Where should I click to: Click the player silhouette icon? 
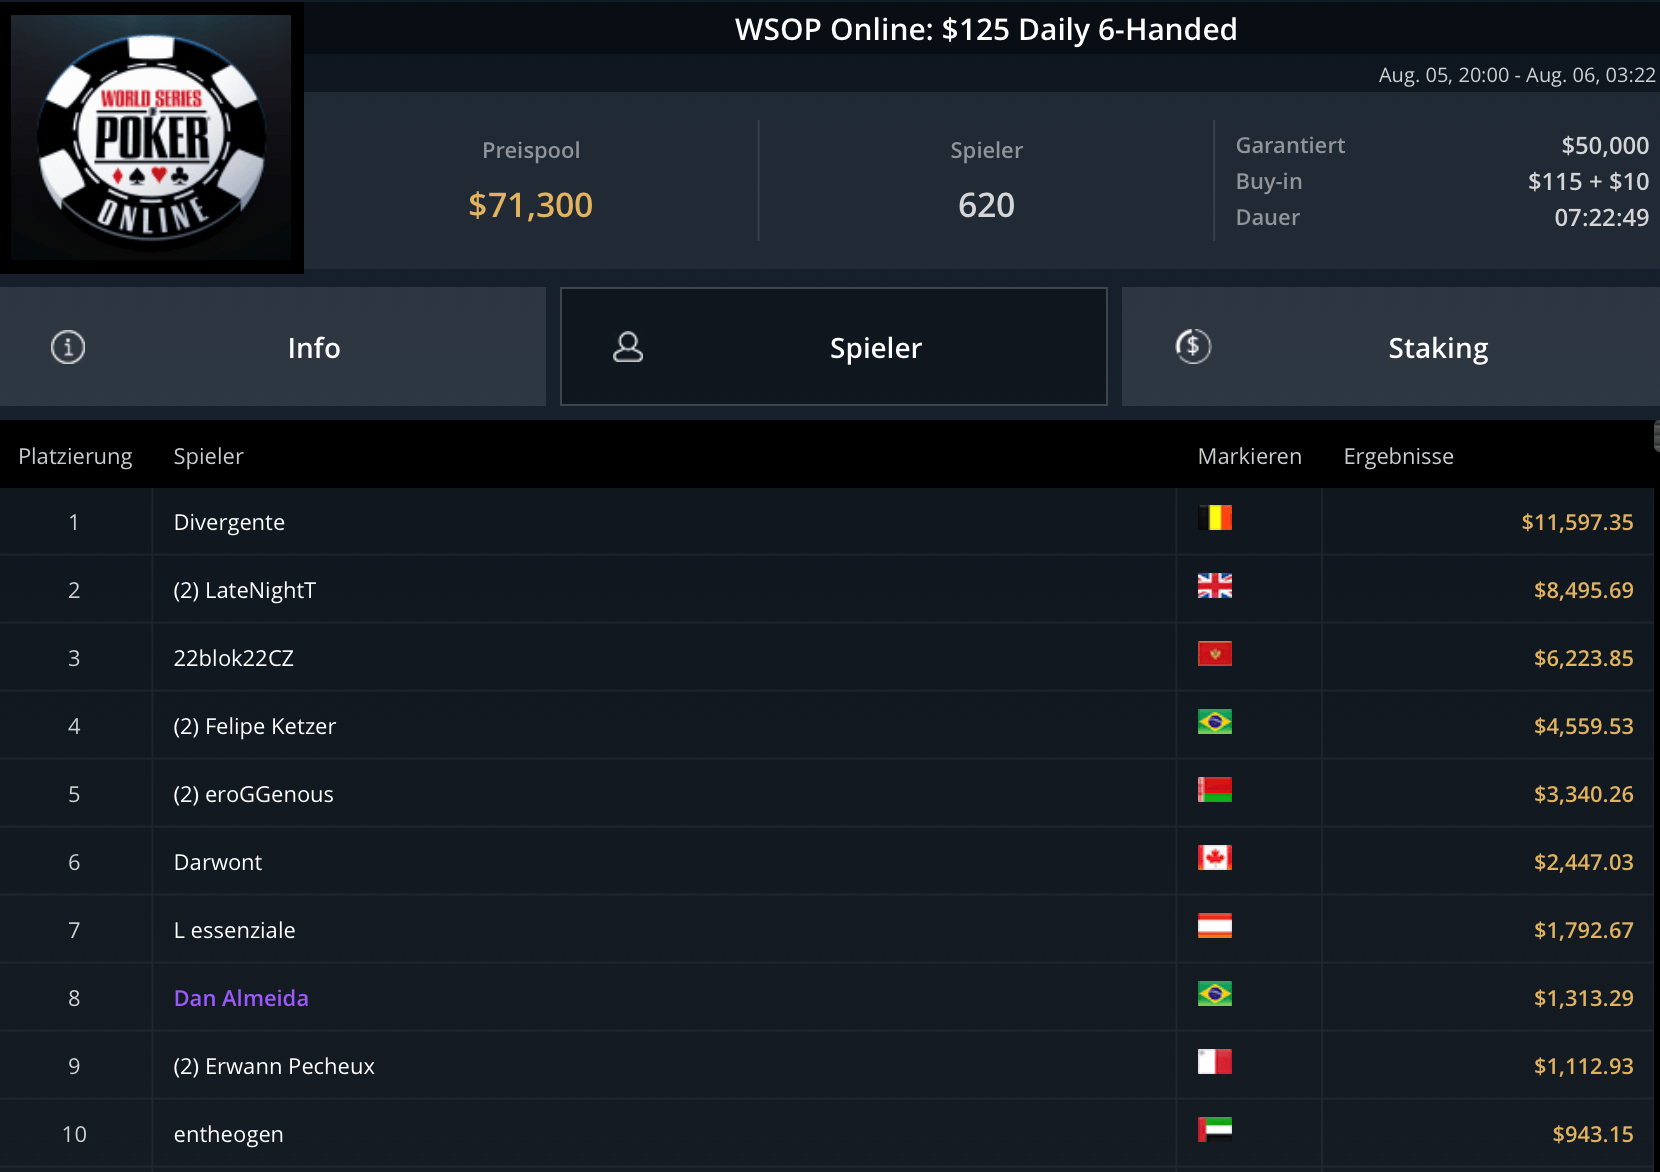pos(628,347)
